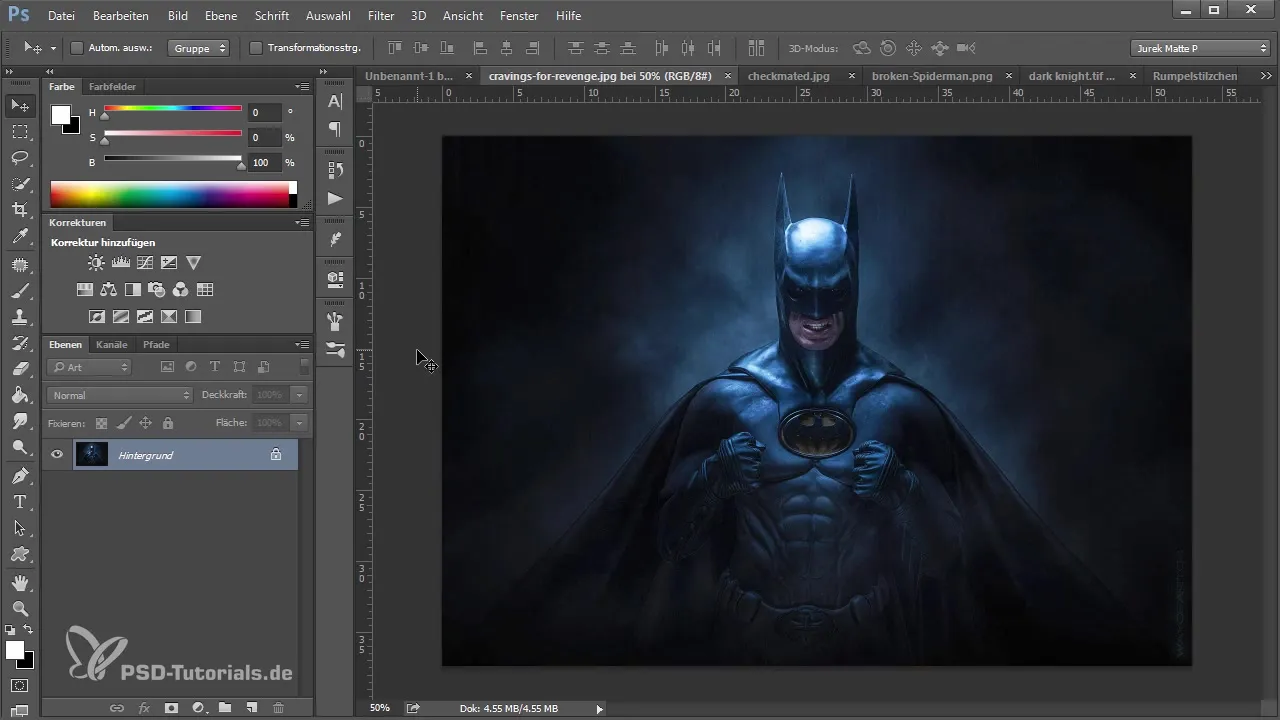Screen dimensions: 1280x720
Task: Select the Hand tool
Action: coord(20,582)
